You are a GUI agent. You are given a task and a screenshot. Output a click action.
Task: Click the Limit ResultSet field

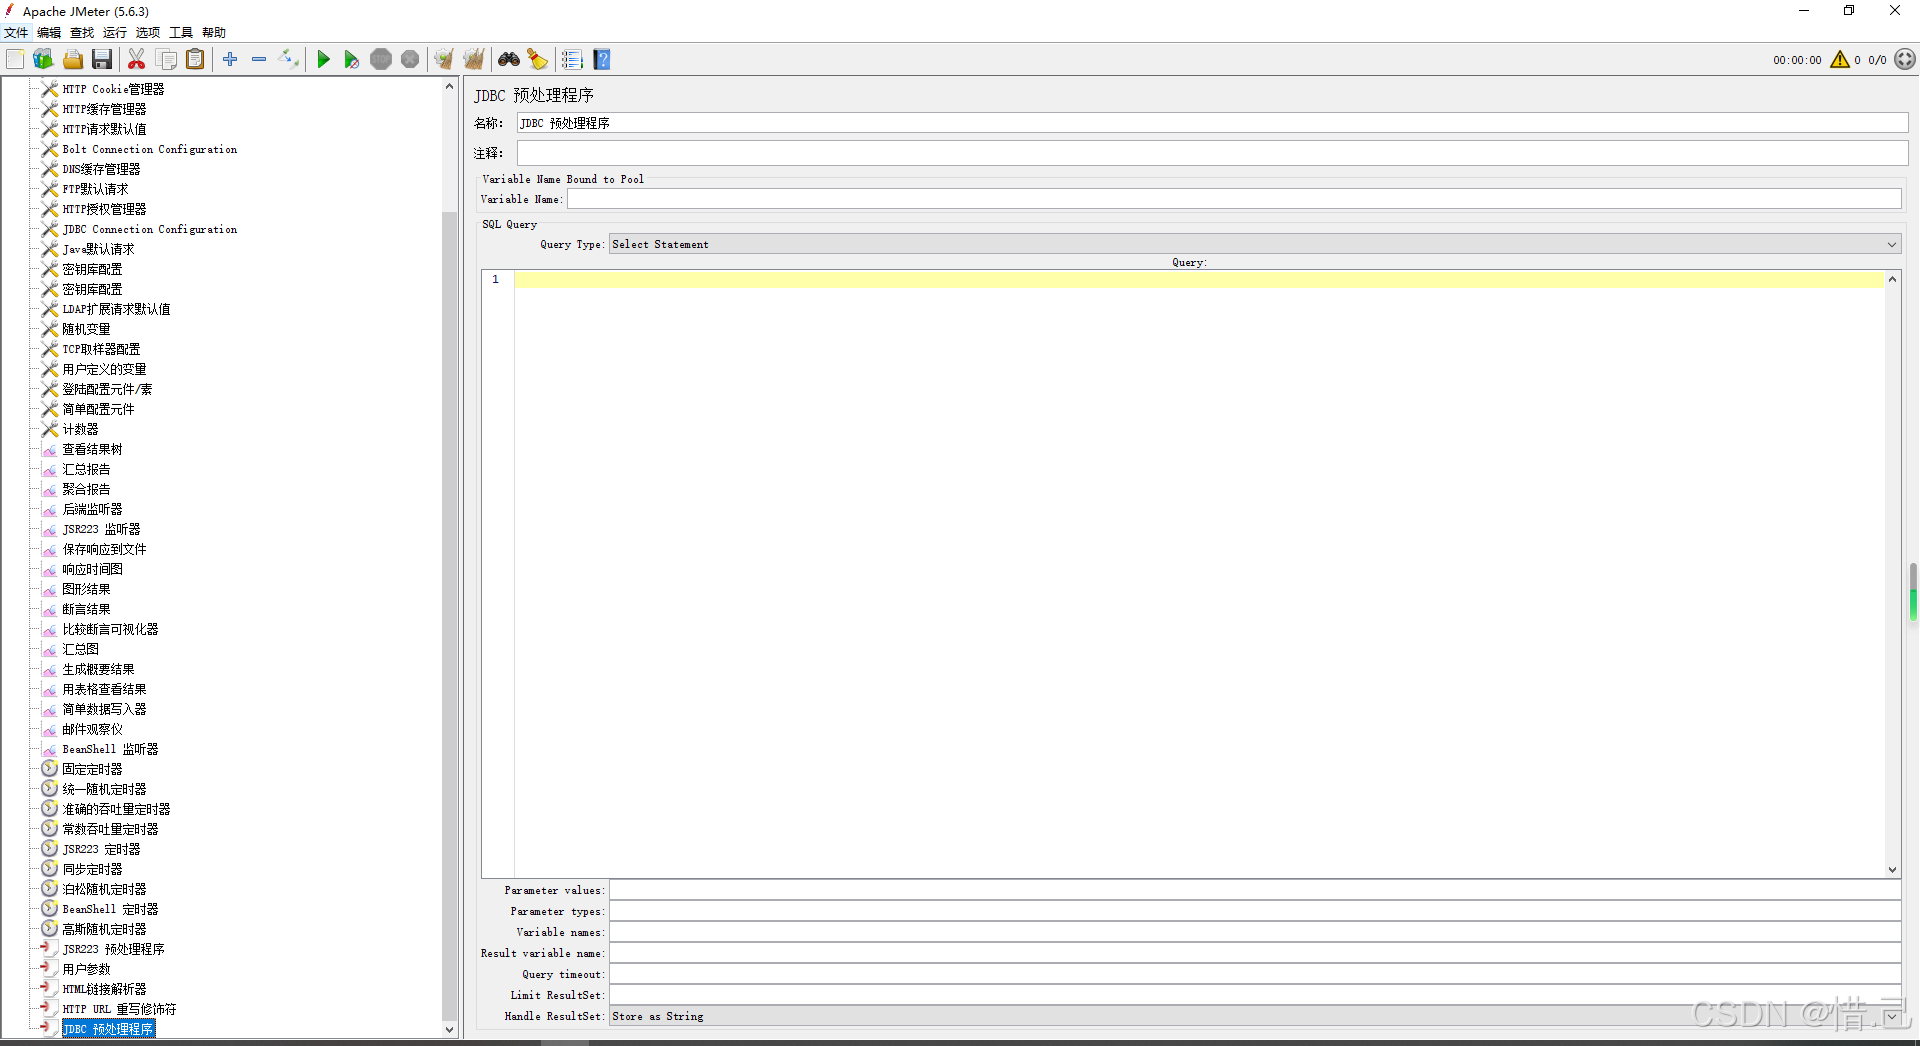point(1255,995)
